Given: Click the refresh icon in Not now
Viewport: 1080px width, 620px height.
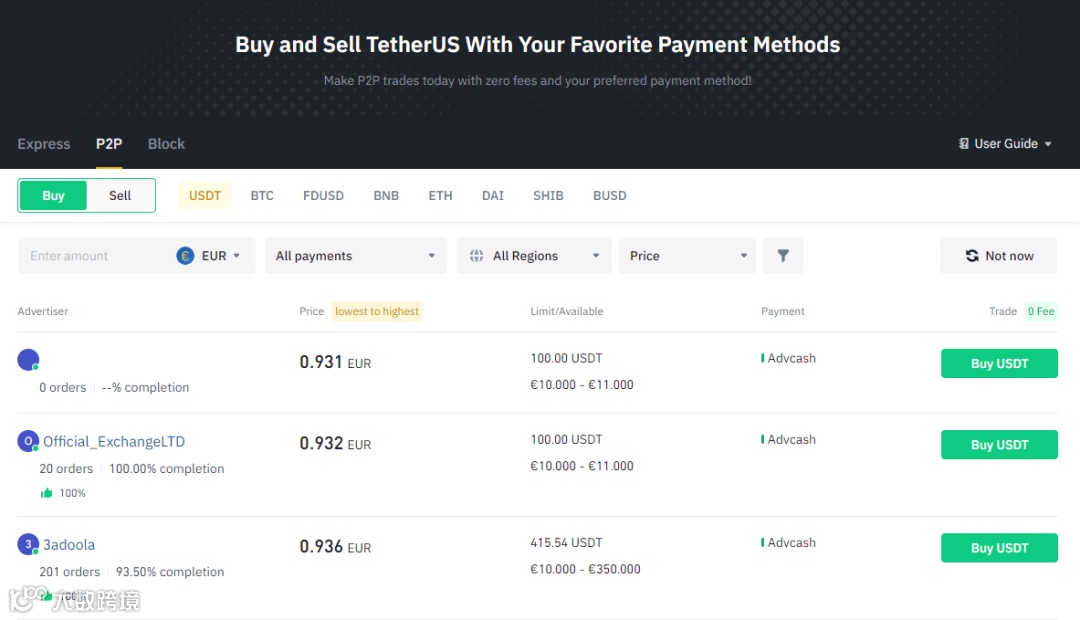Looking at the screenshot, I should coord(972,256).
